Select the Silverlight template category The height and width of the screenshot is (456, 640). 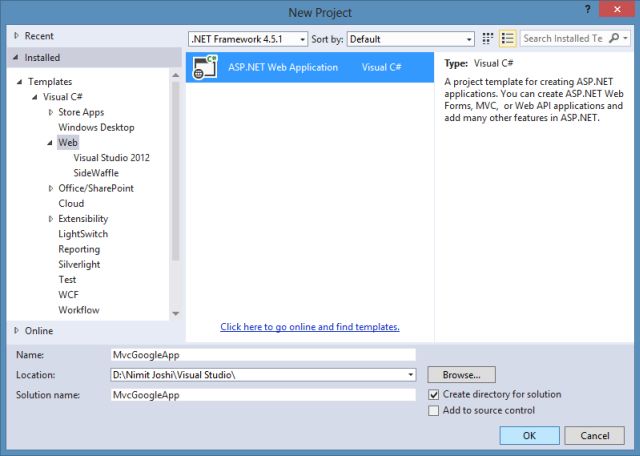79,265
